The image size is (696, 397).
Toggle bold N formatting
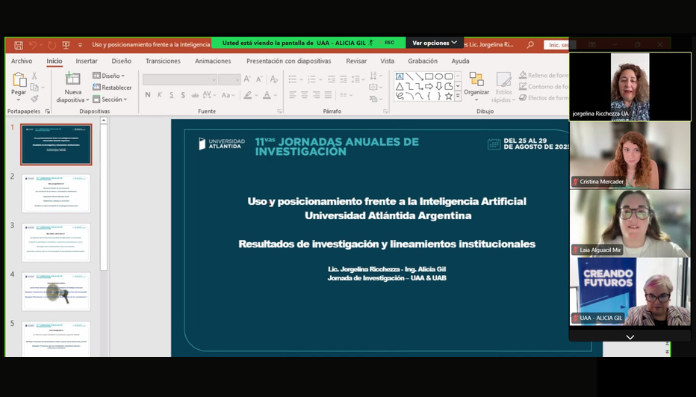click(x=147, y=95)
